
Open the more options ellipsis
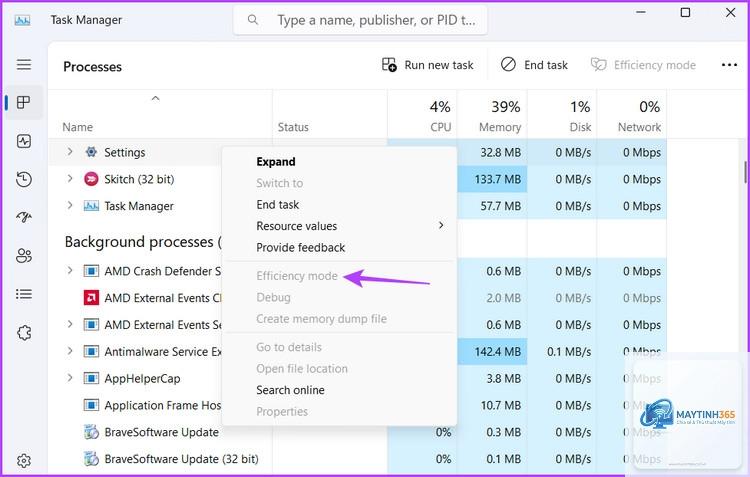[x=729, y=65]
